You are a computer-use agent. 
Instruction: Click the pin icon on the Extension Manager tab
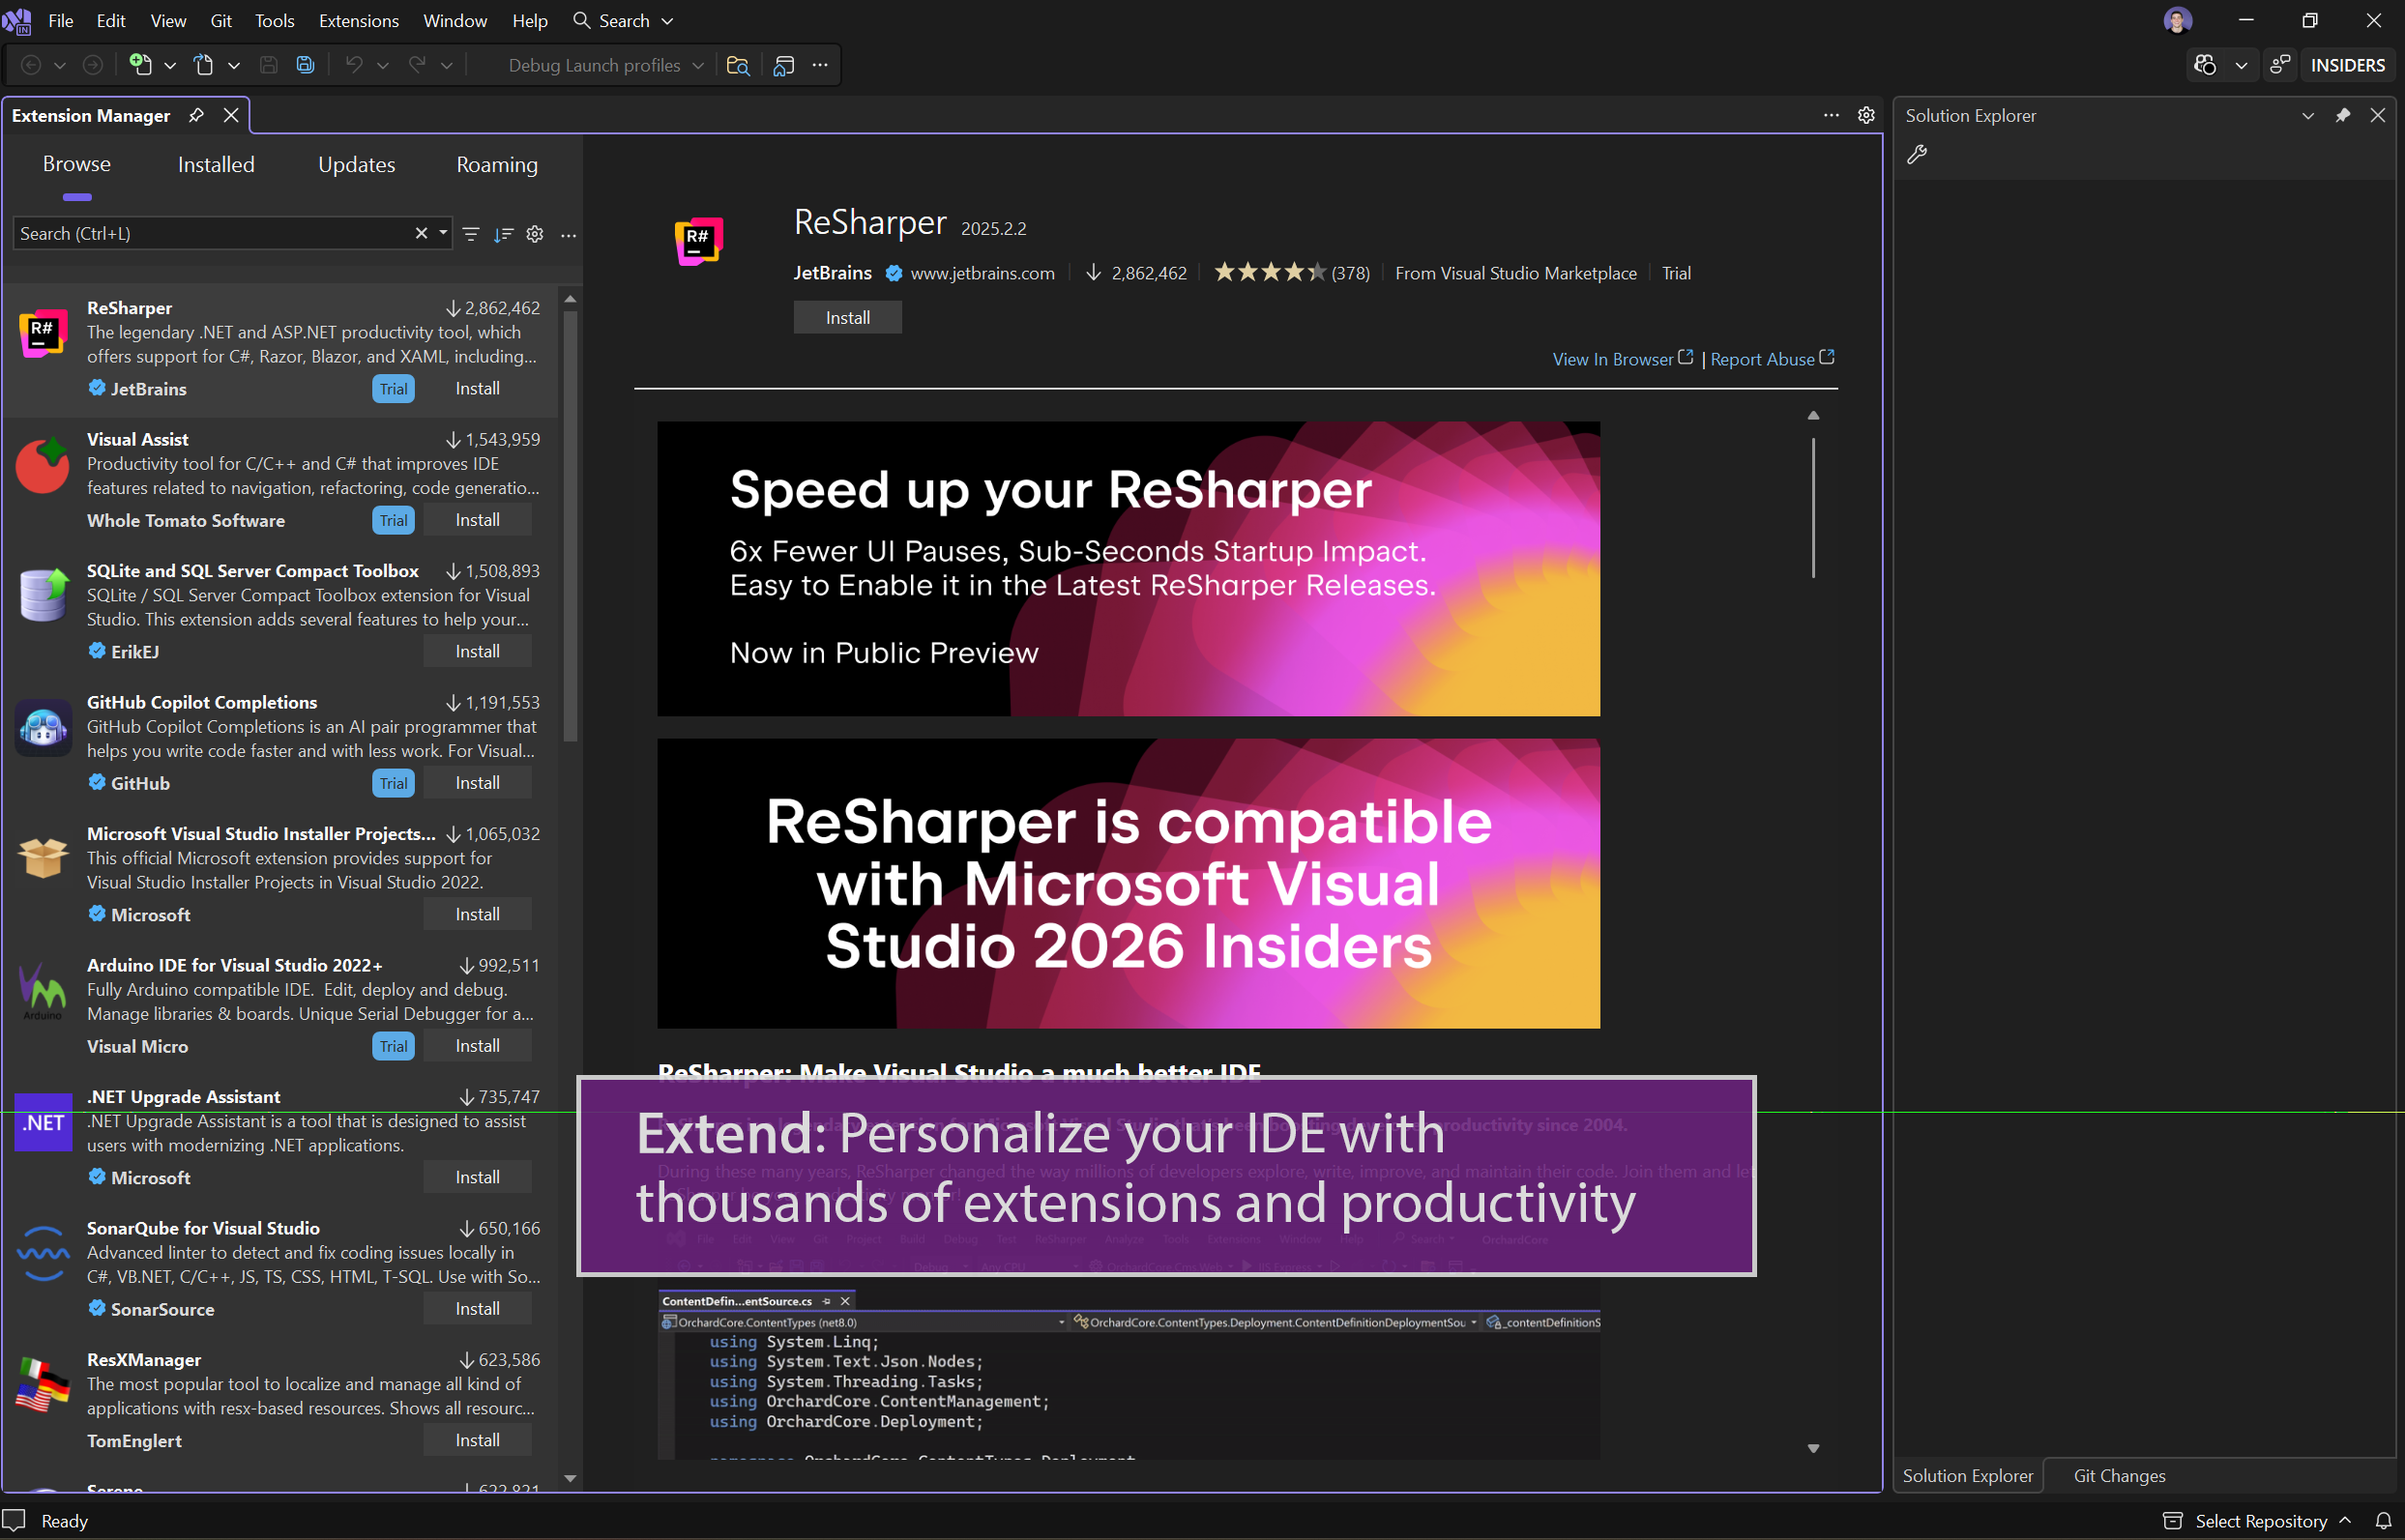(x=196, y=115)
